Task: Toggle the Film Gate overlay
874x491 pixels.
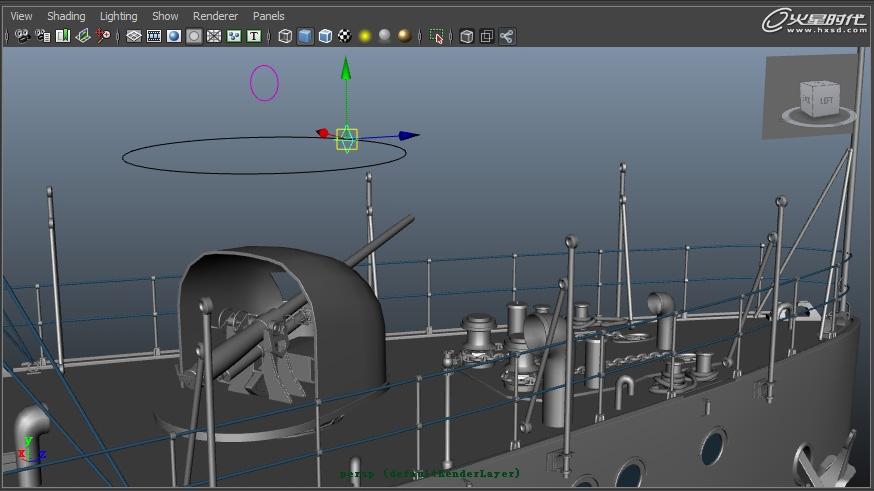Action: click(x=154, y=36)
